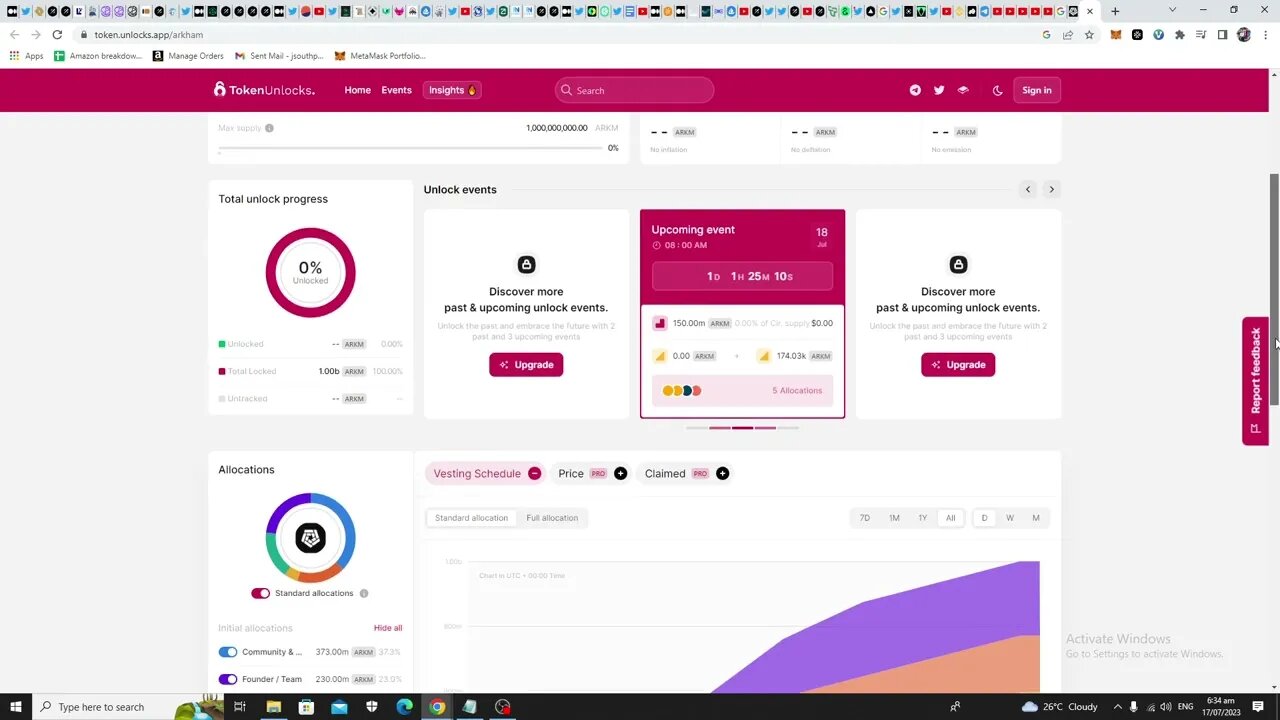Click Standard allocations info icon
The width and height of the screenshot is (1280, 720).
pos(364,593)
